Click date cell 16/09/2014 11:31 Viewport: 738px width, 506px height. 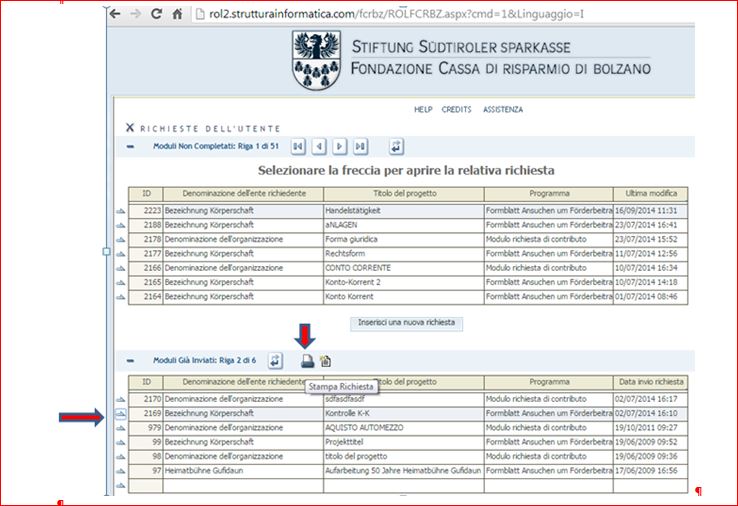650,210
